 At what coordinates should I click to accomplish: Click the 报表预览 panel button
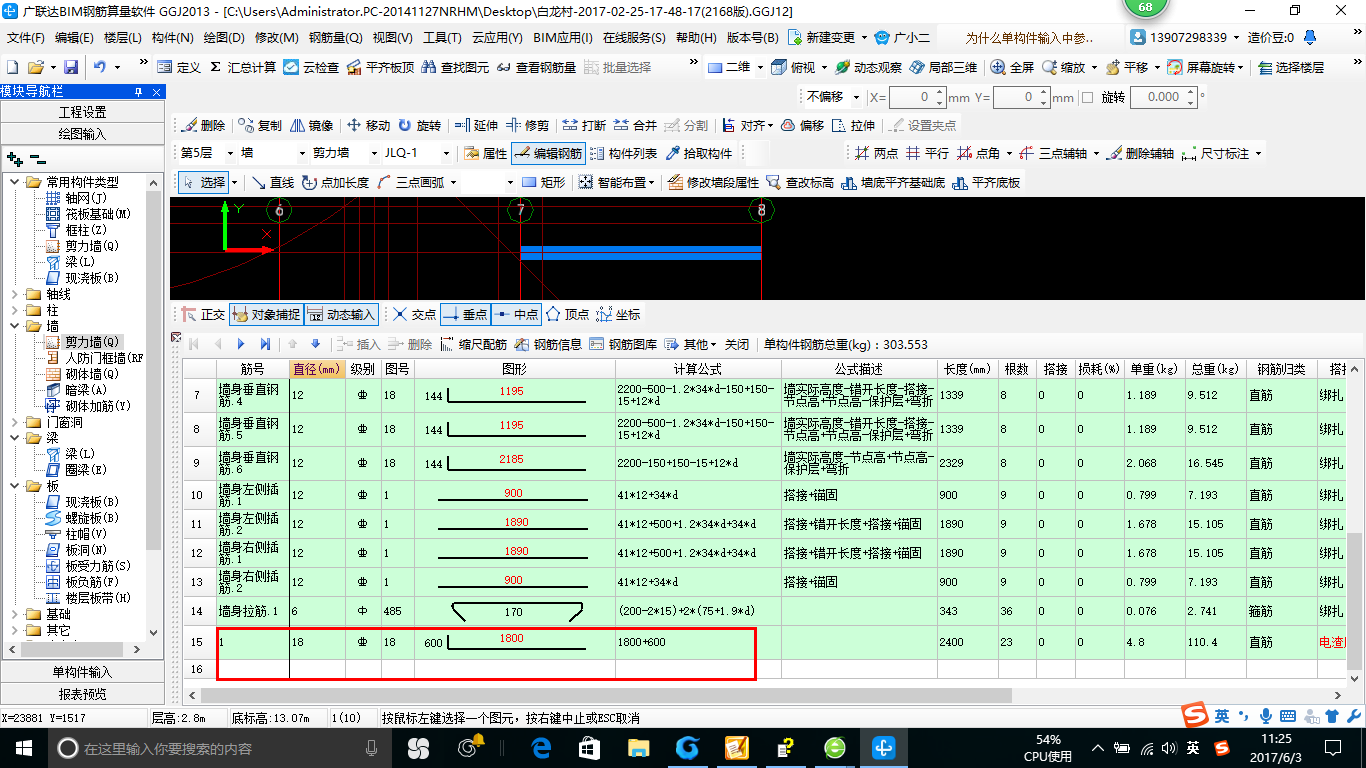[x=82, y=693]
